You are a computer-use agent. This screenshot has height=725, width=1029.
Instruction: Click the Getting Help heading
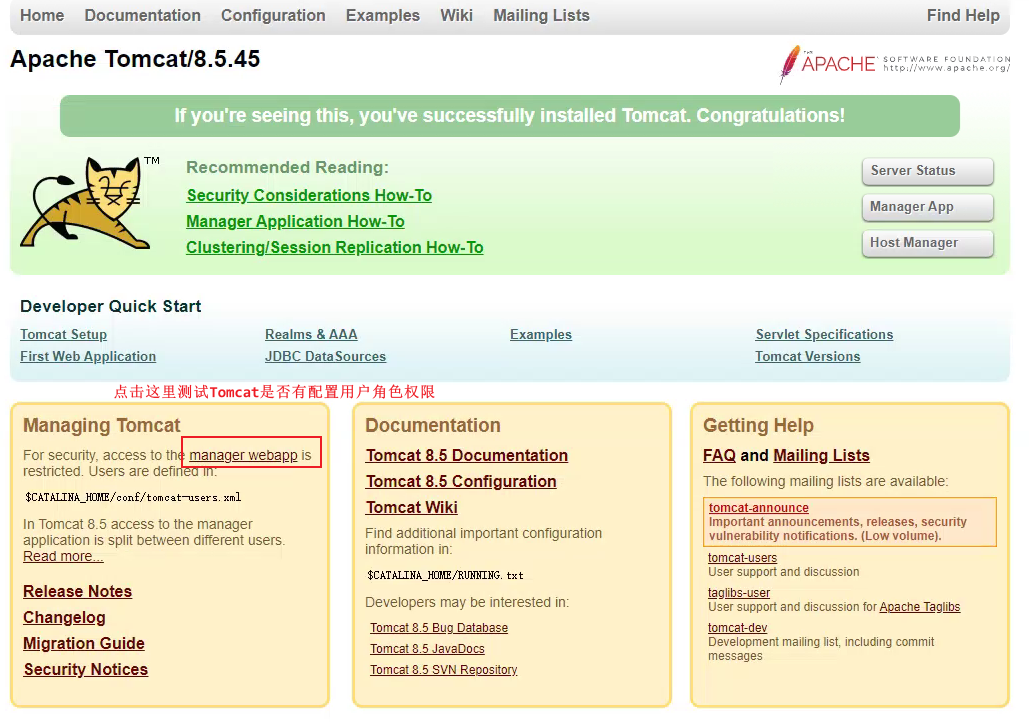[x=759, y=426]
